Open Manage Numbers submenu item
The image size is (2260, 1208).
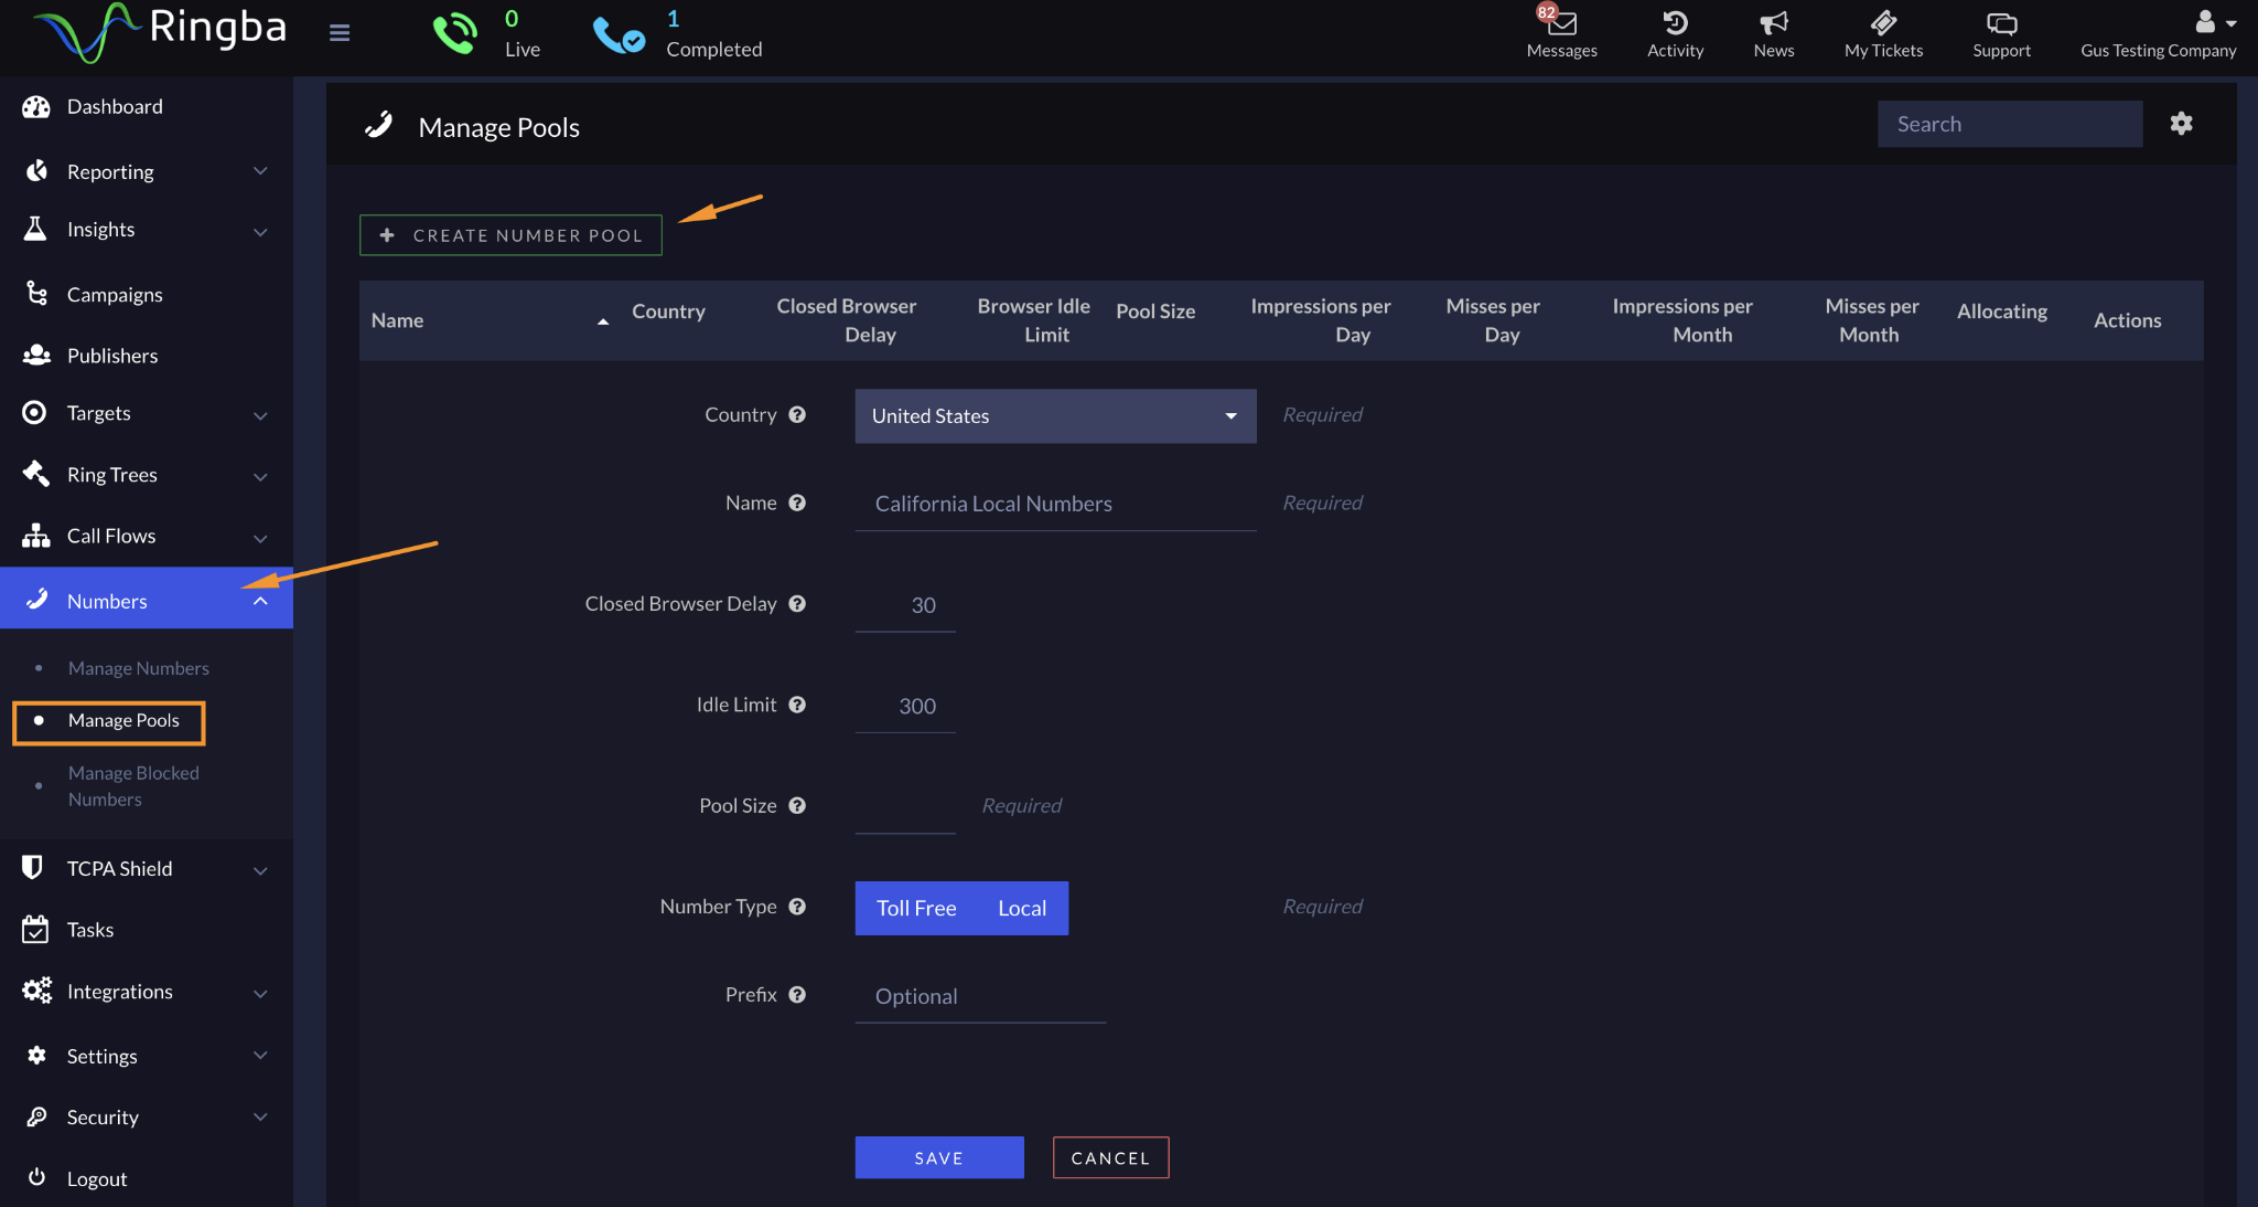(138, 668)
